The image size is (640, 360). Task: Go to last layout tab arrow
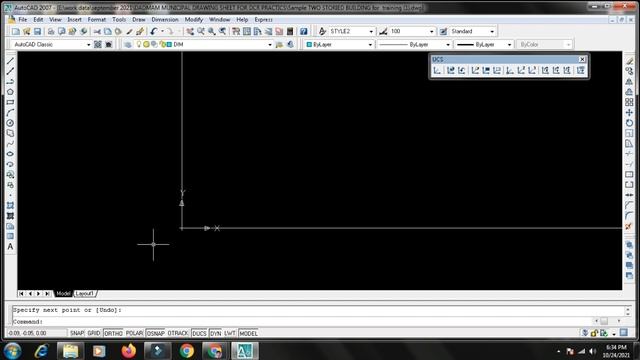47,293
